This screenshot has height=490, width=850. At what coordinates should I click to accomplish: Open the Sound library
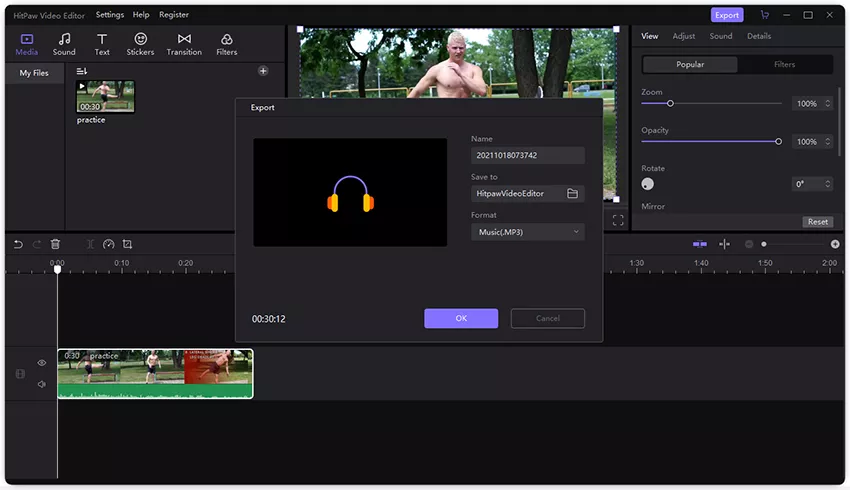[x=64, y=44]
